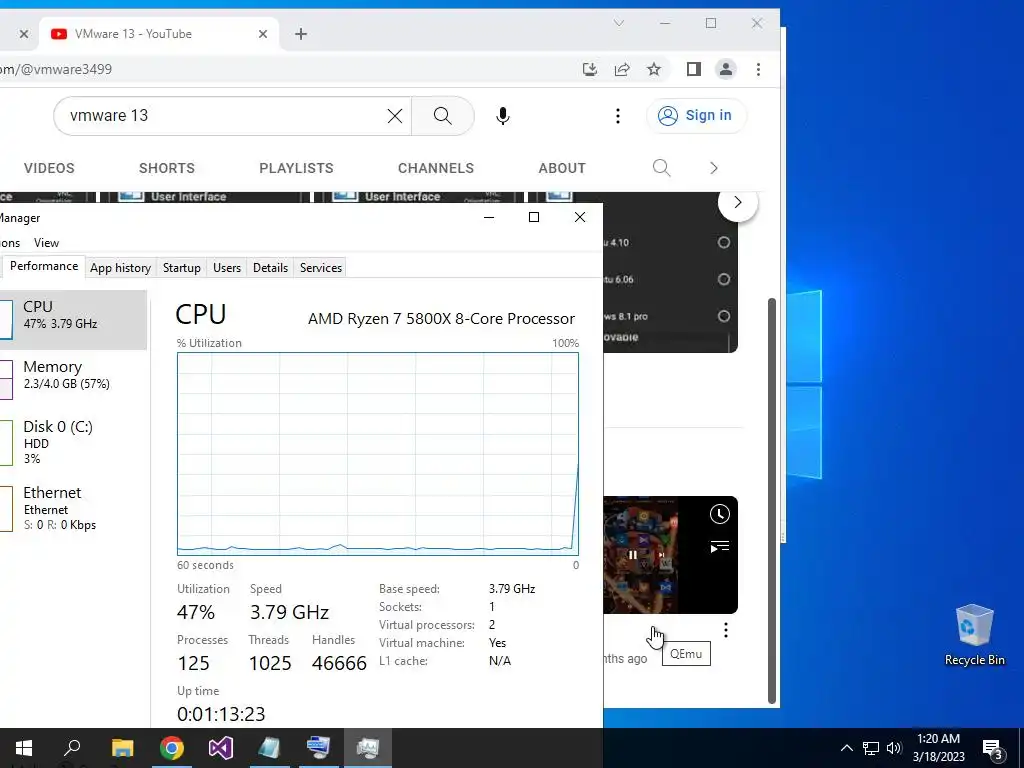Select CPU in the performance sidebar
Image resolution: width=1024 pixels, height=768 pixels.
tap(73, 320)
